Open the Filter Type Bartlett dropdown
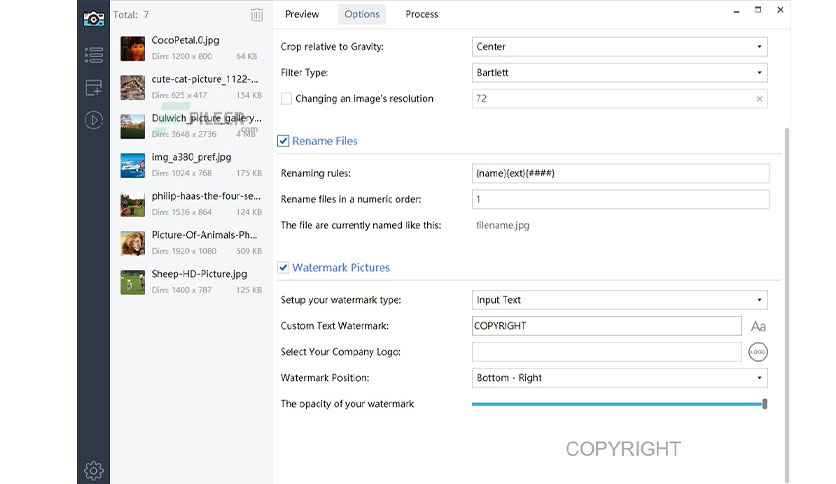The image size is (836, 484). [x=620, y=72]
